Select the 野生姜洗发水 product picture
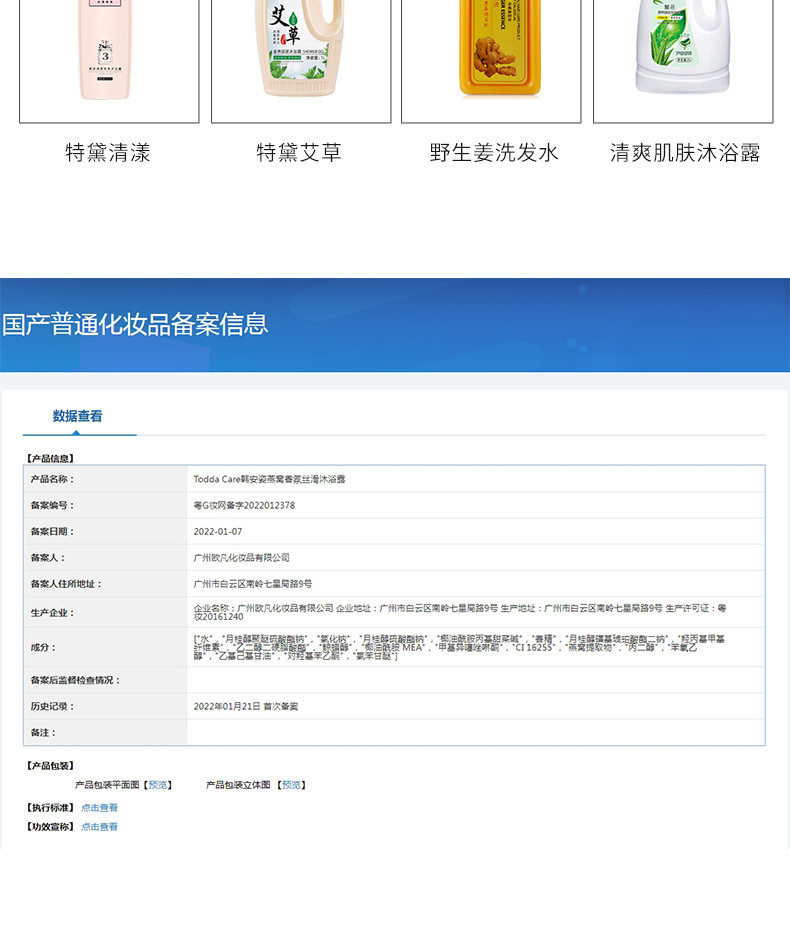This screenshot has height=939, width=790. point(491,61)
